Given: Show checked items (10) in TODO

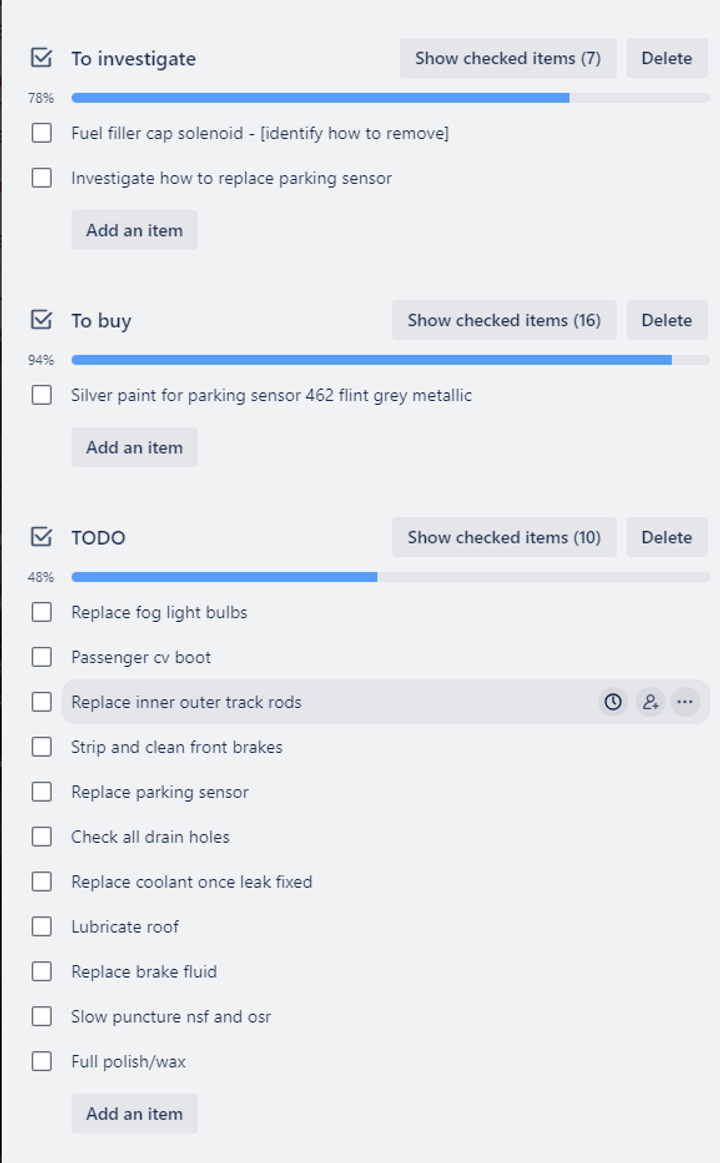Looking at the screenshot, I should pyautogui.click(x=504, y=537).
